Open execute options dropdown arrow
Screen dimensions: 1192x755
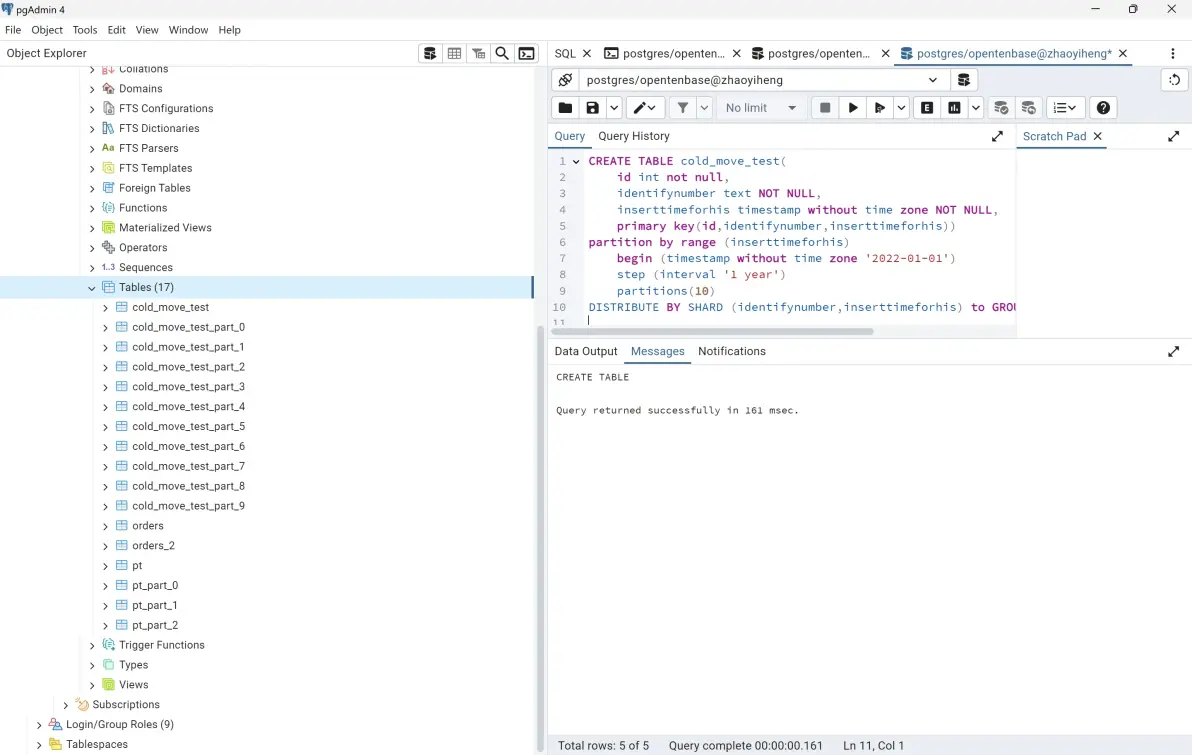(x=901, y=108)
